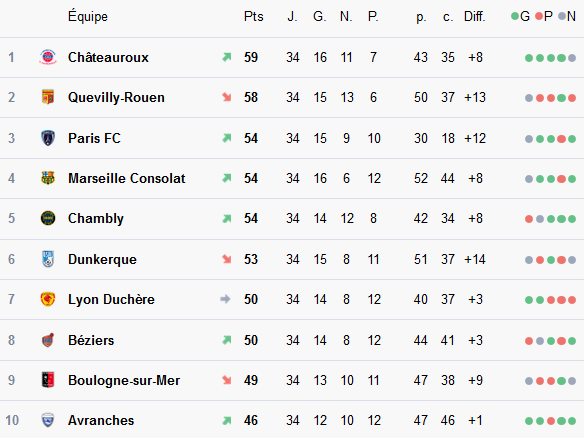Screen dimensions: 584x438
Task: Sort by the Diff. column header
Action: pyautogui.click(x=474, y=16)
